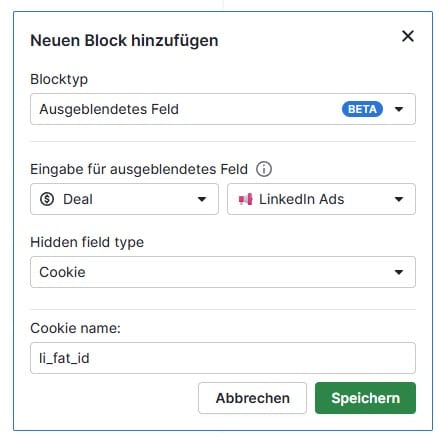Save the block with Speichern

tap(365, 398)
